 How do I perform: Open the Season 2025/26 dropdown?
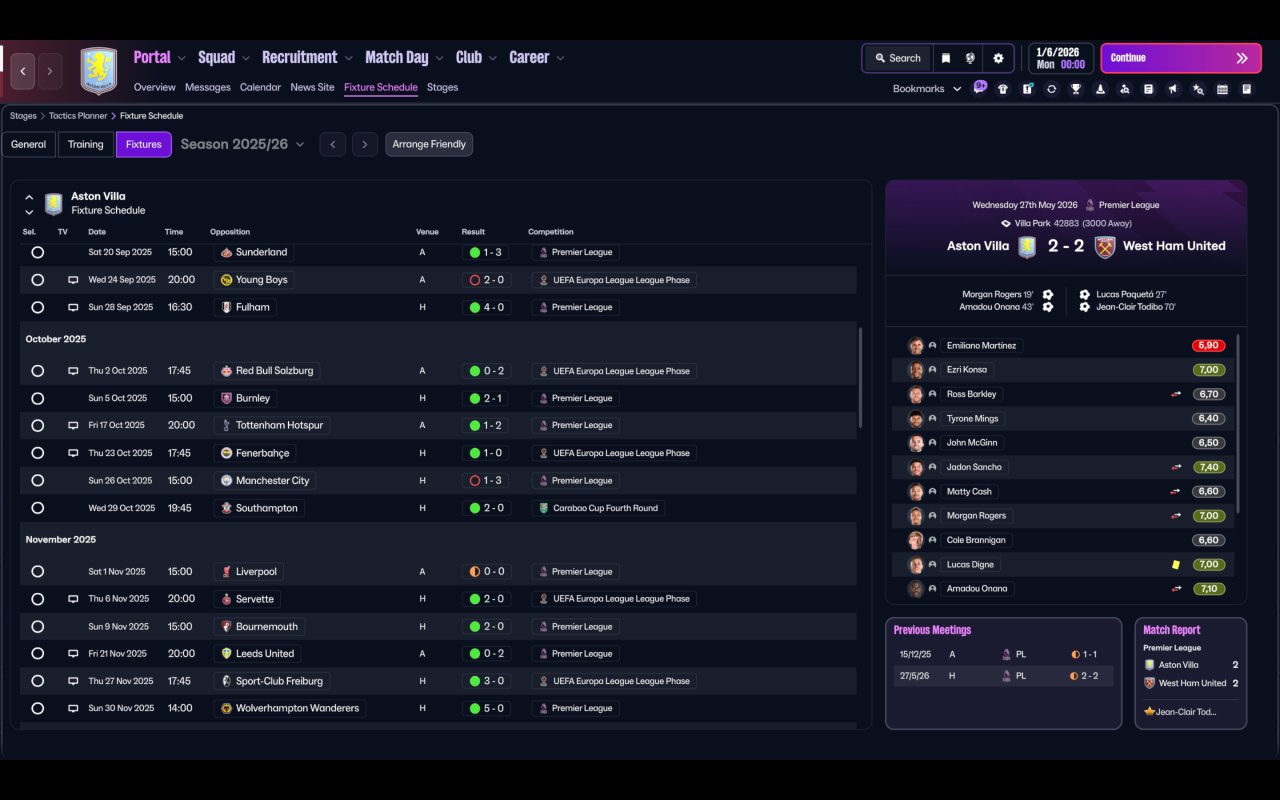(x=243, y=145)
